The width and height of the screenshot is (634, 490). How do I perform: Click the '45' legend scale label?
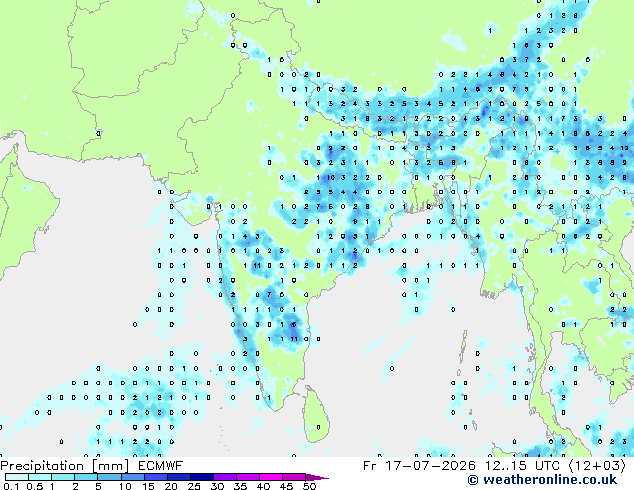tap(286, 486)
